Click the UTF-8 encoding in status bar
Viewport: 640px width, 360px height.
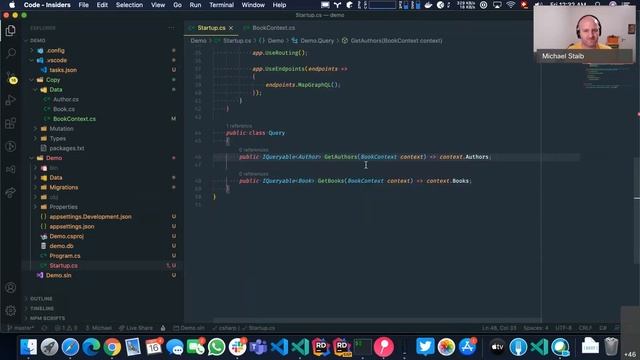(563, 328)
